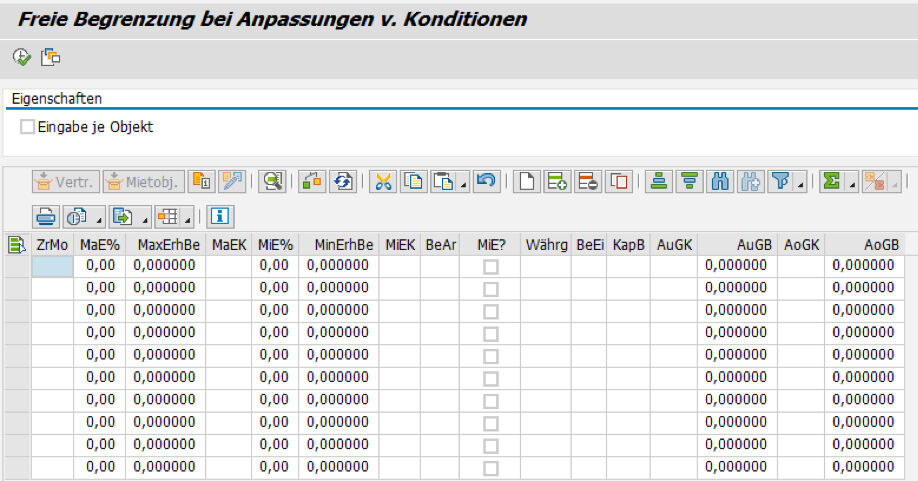Expand the sum total dropdown arrow
Viewport: 918px width, 481px height.
[x=852, y=183]
